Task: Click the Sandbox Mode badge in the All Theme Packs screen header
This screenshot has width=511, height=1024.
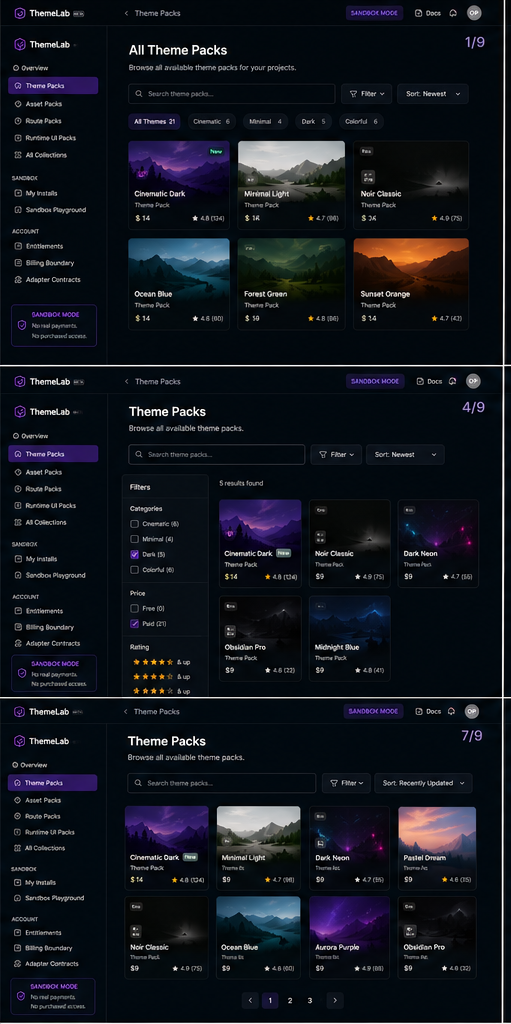Action: tap(374, 13)
